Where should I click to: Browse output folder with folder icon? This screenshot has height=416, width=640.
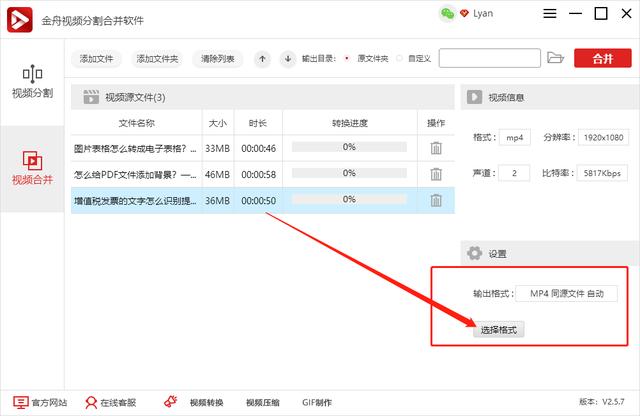[x=555, y=58]
